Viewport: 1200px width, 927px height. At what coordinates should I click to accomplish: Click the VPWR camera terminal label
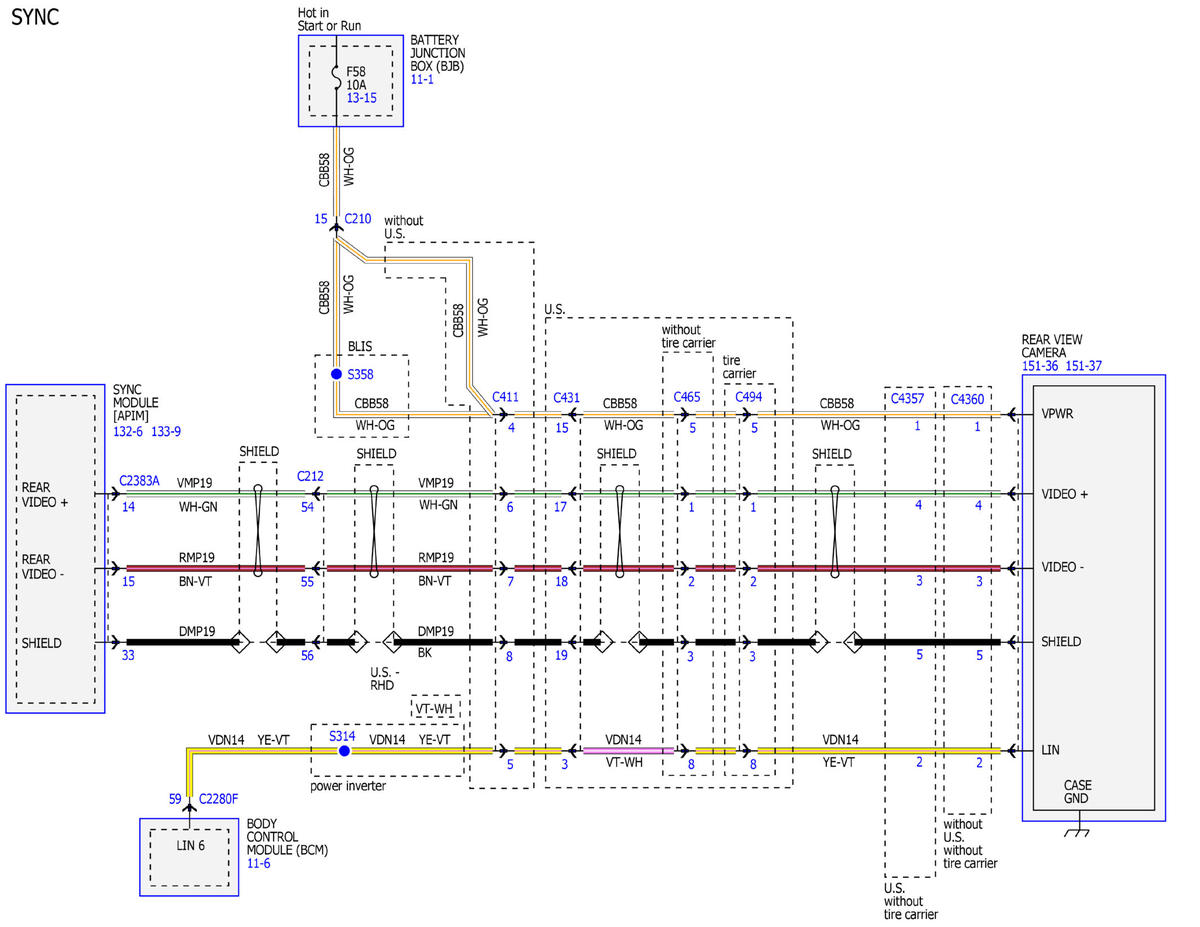(x=1058, y=413)
